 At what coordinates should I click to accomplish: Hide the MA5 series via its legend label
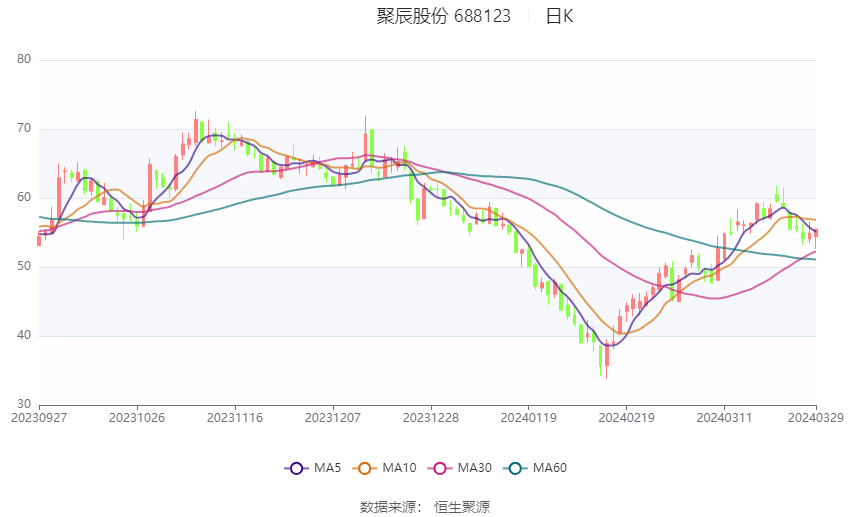coord(328,468)
